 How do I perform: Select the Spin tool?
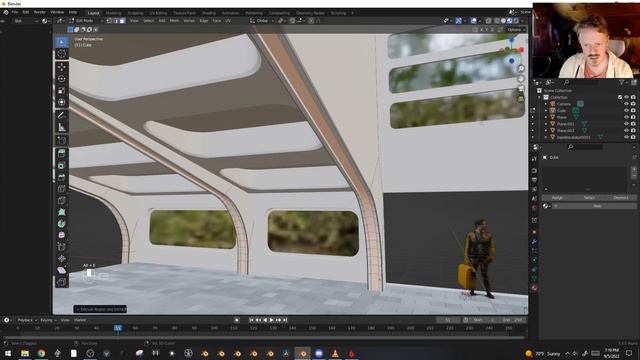62,224
